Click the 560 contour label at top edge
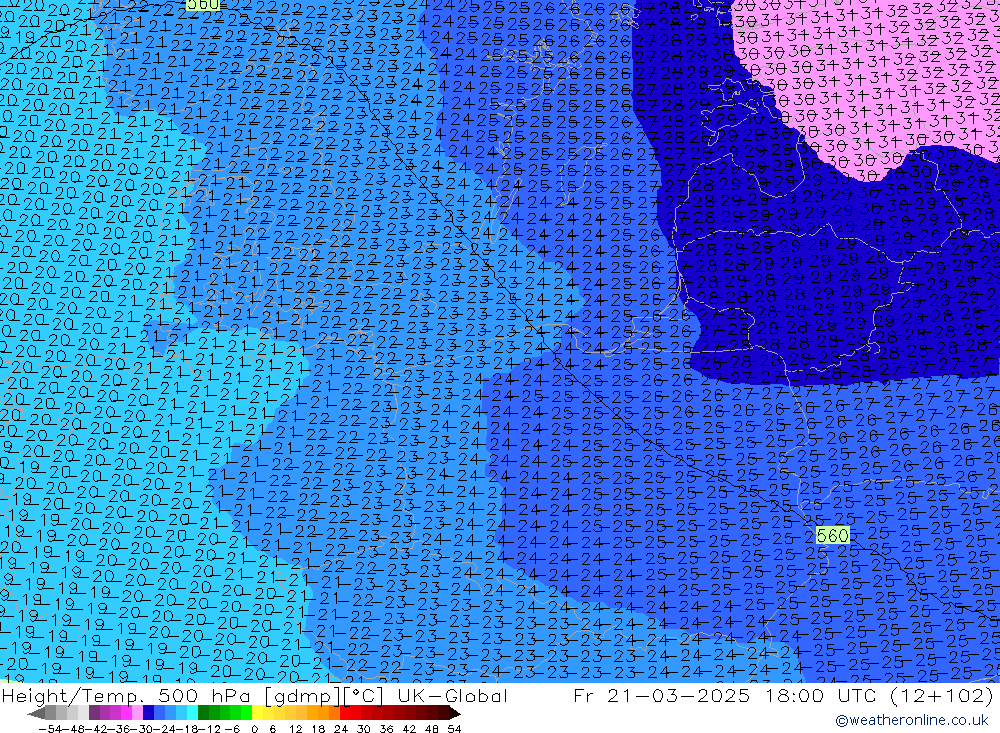 (203, 4)
